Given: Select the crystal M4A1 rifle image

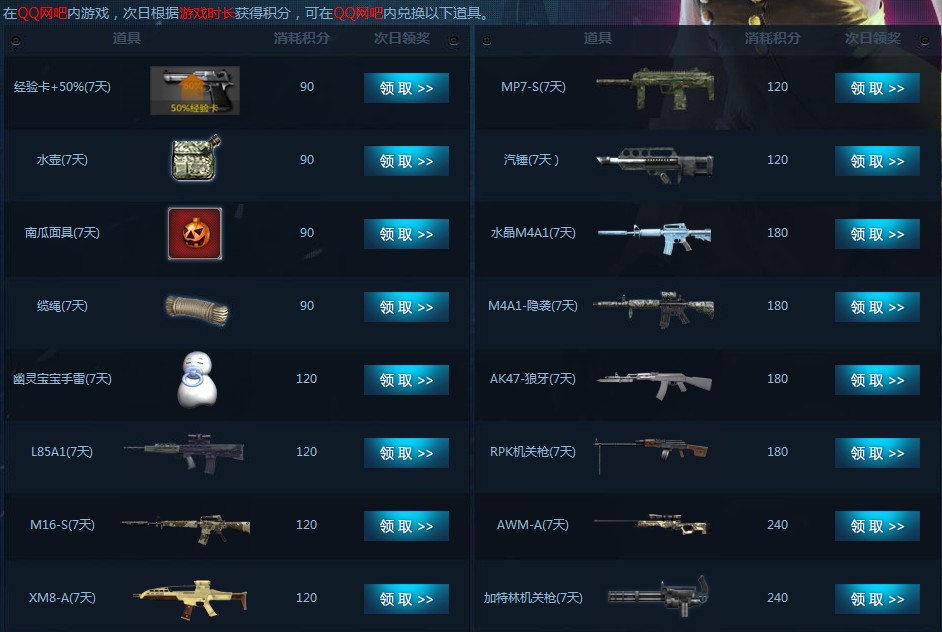Looking at the screenshot, I should coord(655,237).
